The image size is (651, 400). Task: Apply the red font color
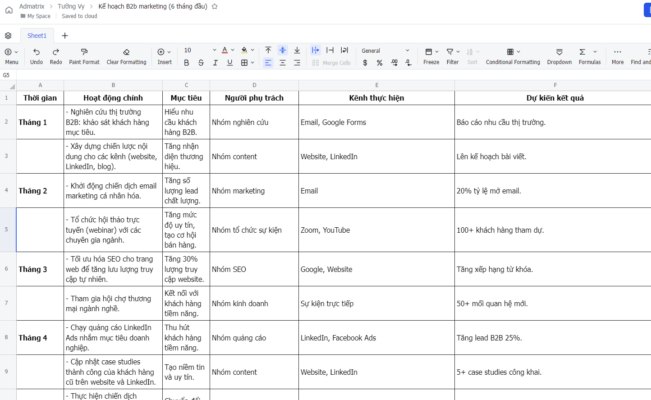[225, 51]
